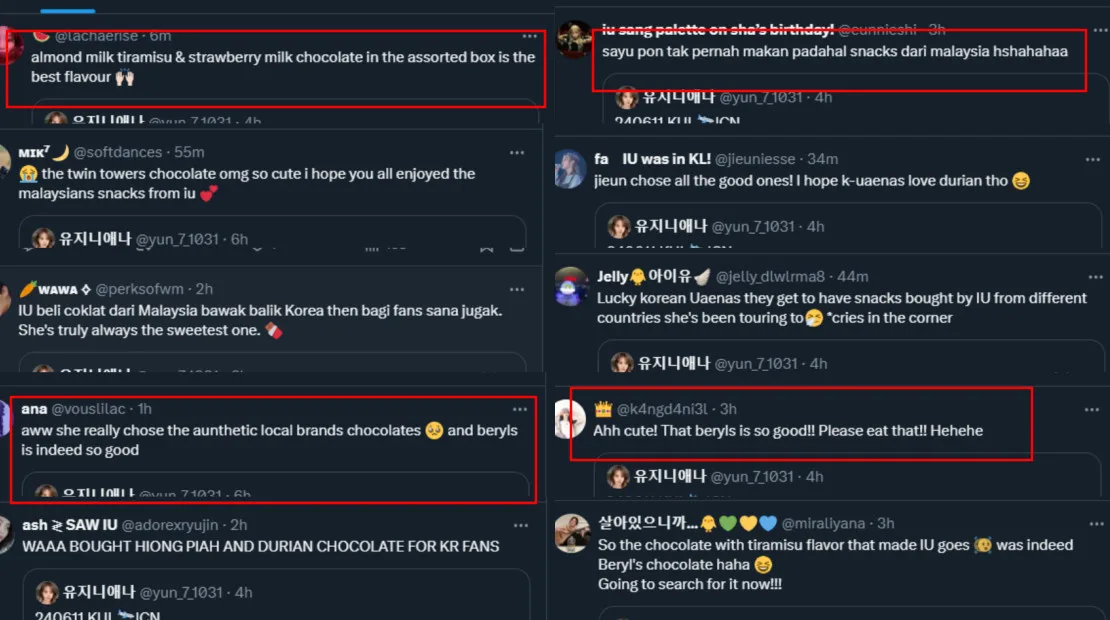
Task: View @k4ngd4ni3l profile avatar
Action: [x=570, y=418]
